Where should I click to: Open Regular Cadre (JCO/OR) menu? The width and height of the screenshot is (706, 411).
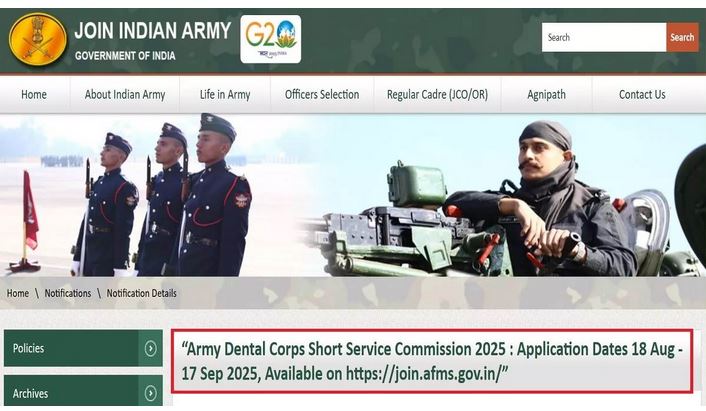pyautogui.click(x=438, y=95)
